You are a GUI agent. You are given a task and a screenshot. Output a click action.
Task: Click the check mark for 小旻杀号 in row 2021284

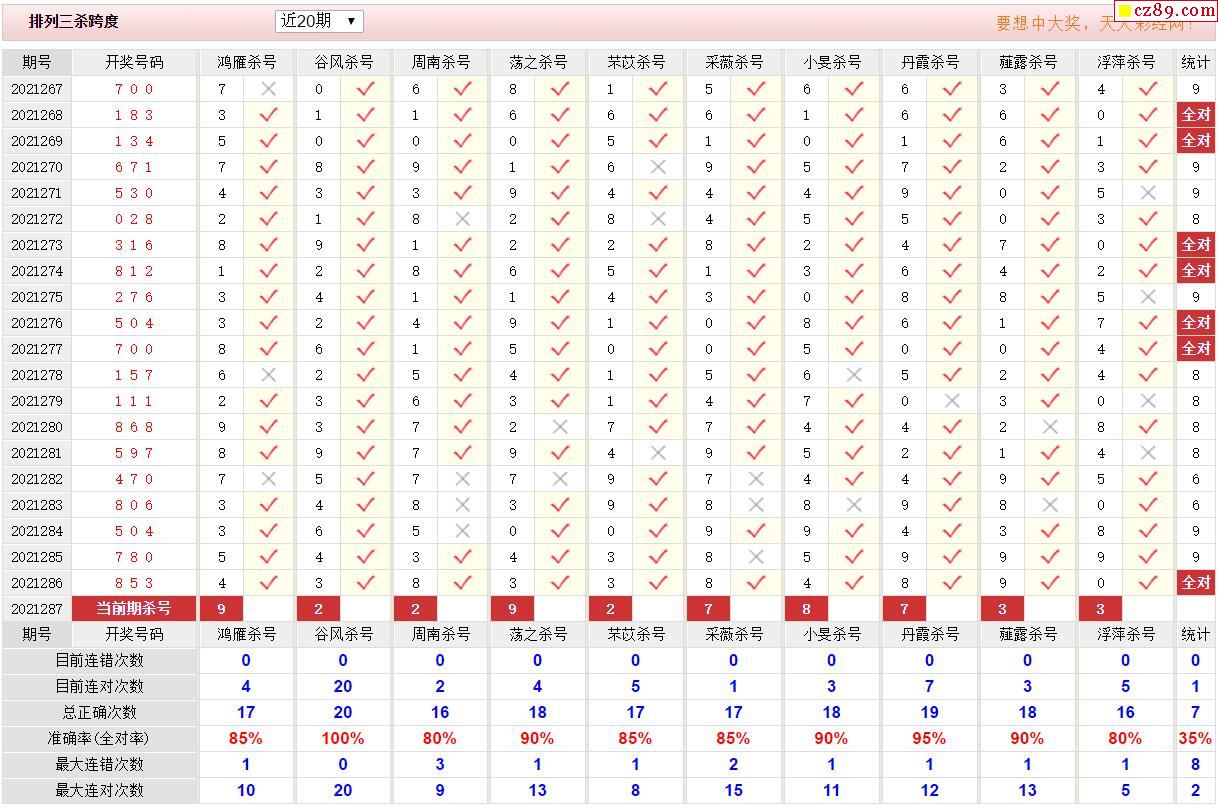point(854,531)
